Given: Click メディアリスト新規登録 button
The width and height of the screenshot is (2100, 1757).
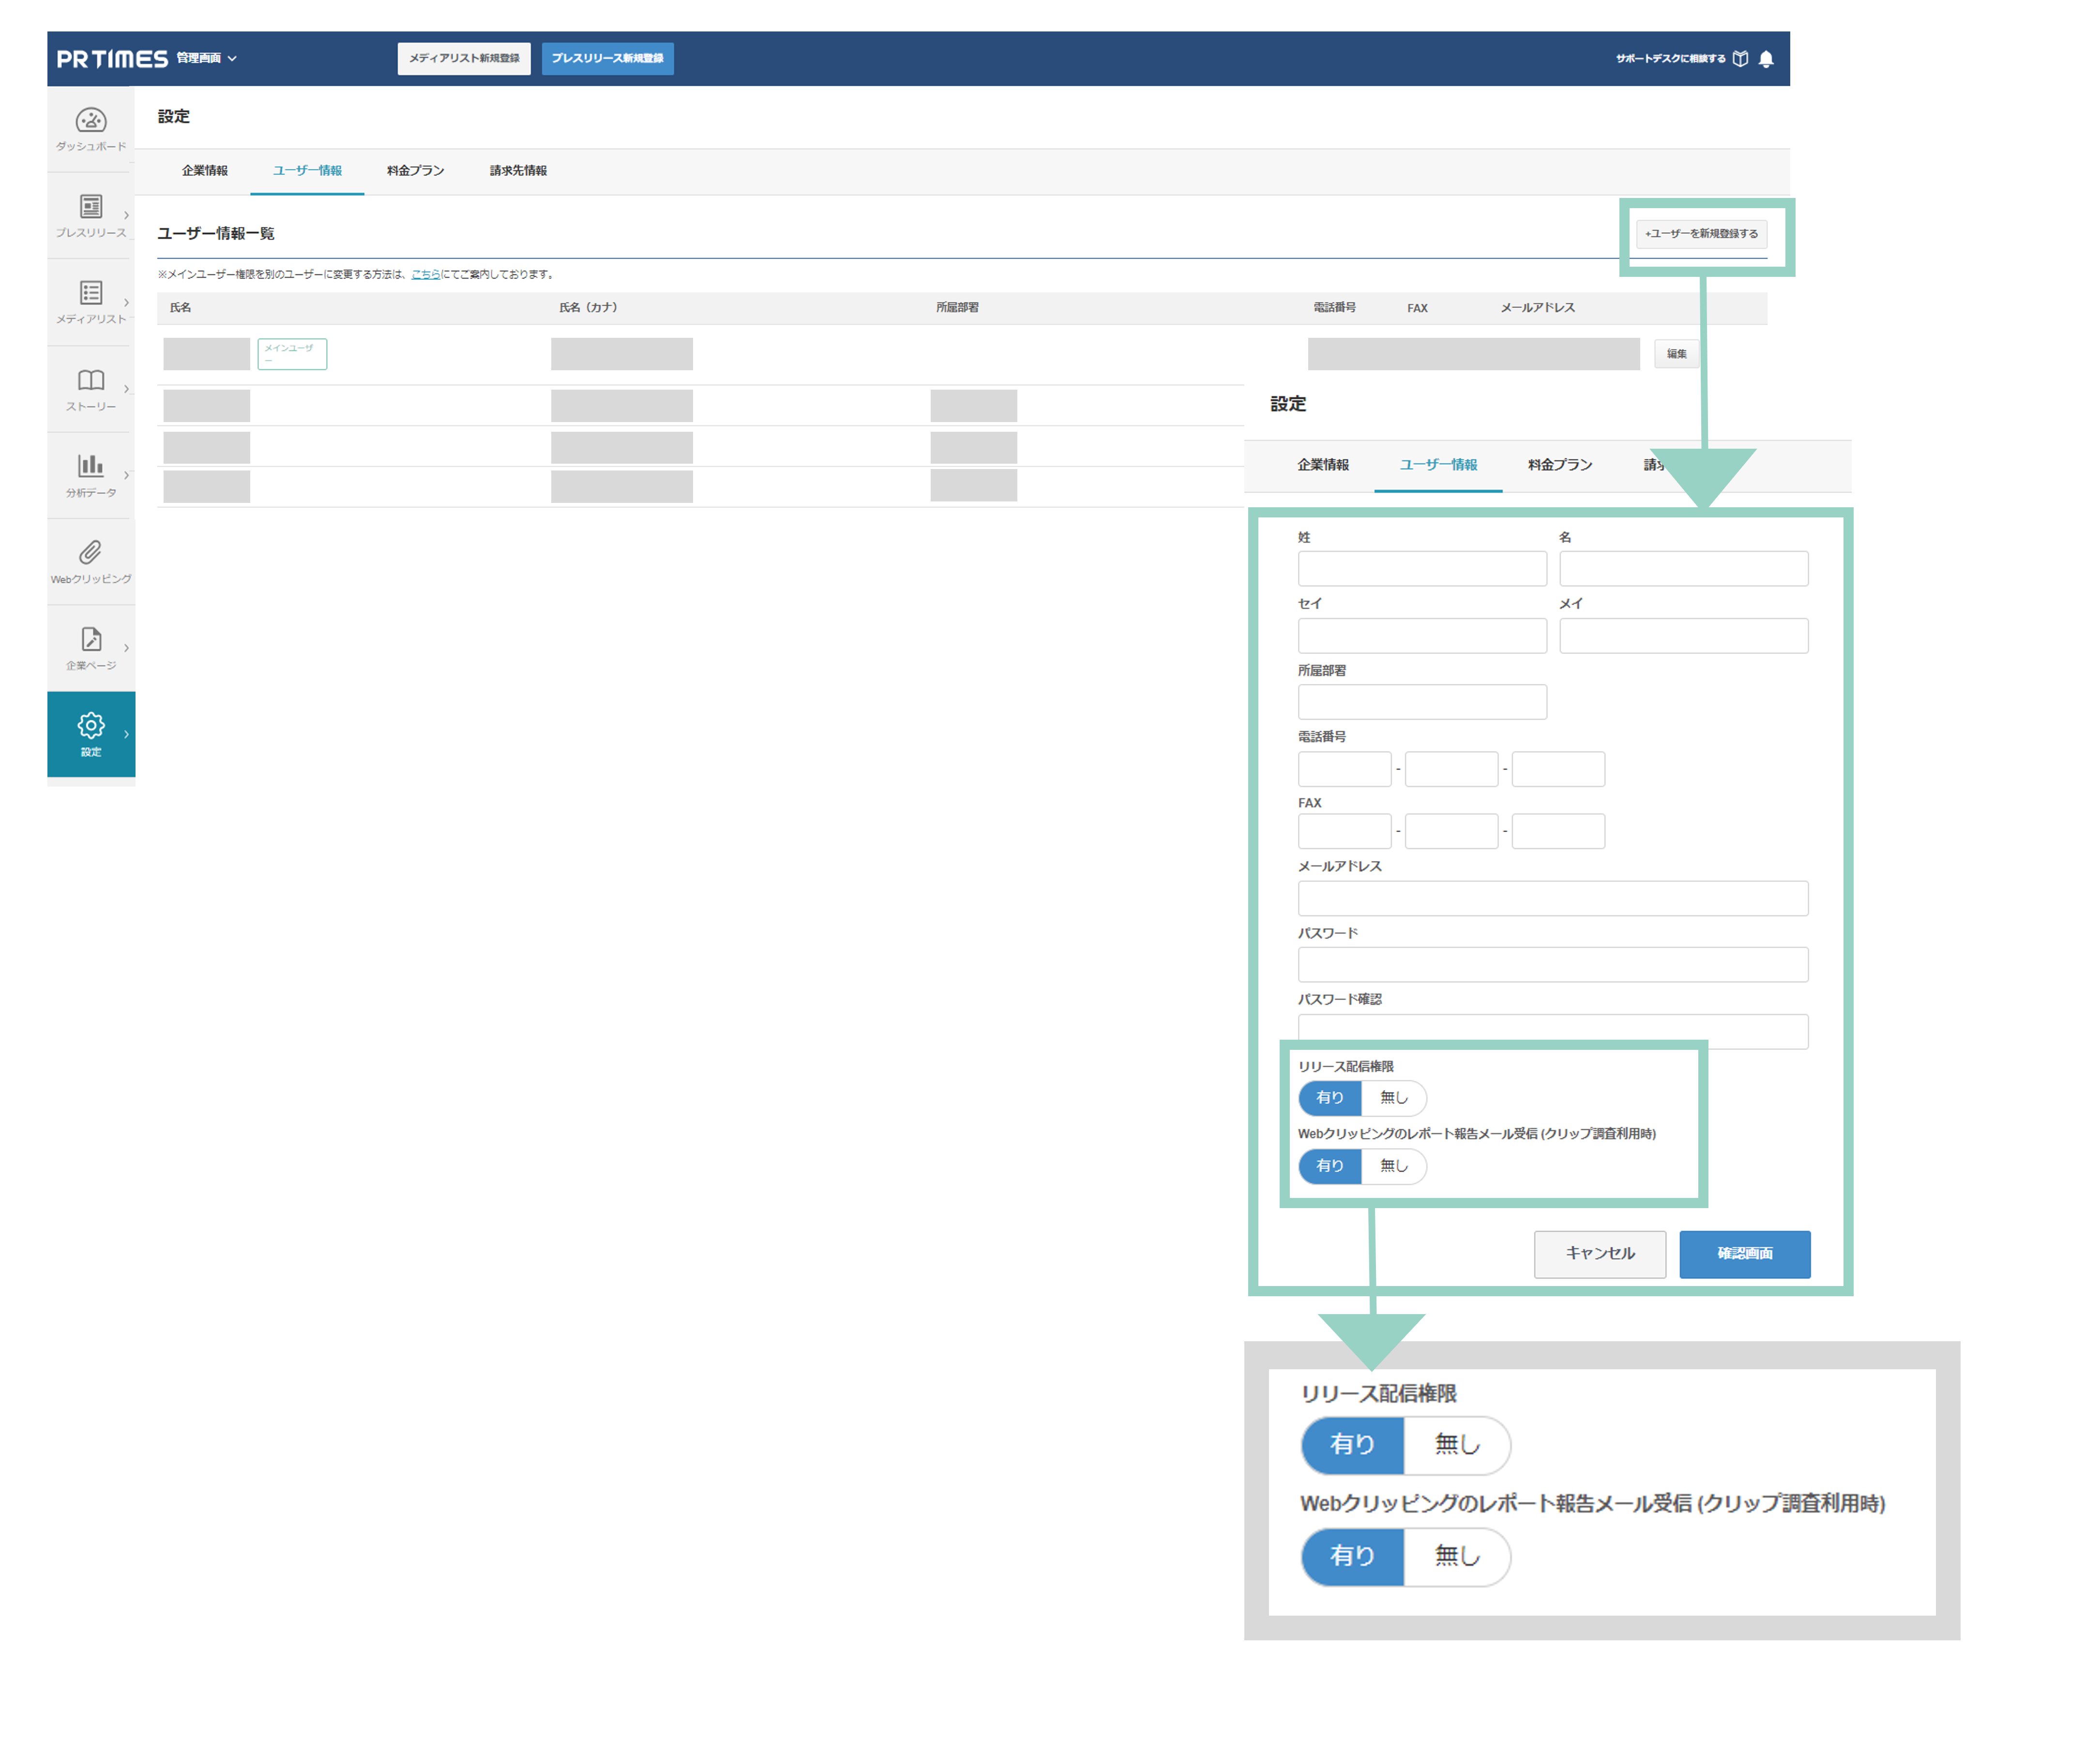Looking at the screenshot, I should [464, 58].
